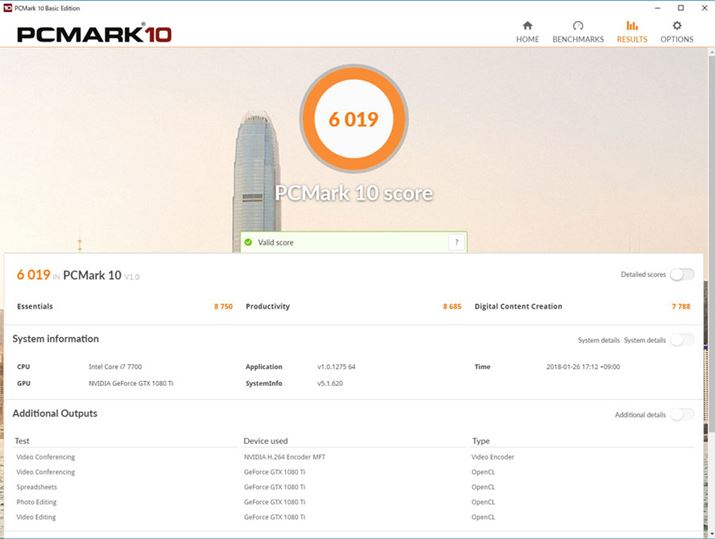
Task: Click the Device used column header
Action: (x=266, y=441)
